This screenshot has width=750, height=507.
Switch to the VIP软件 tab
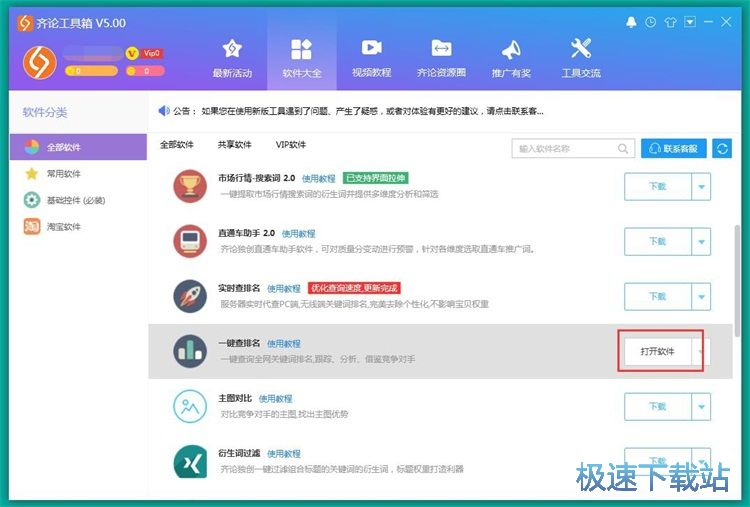click(290, 144)
